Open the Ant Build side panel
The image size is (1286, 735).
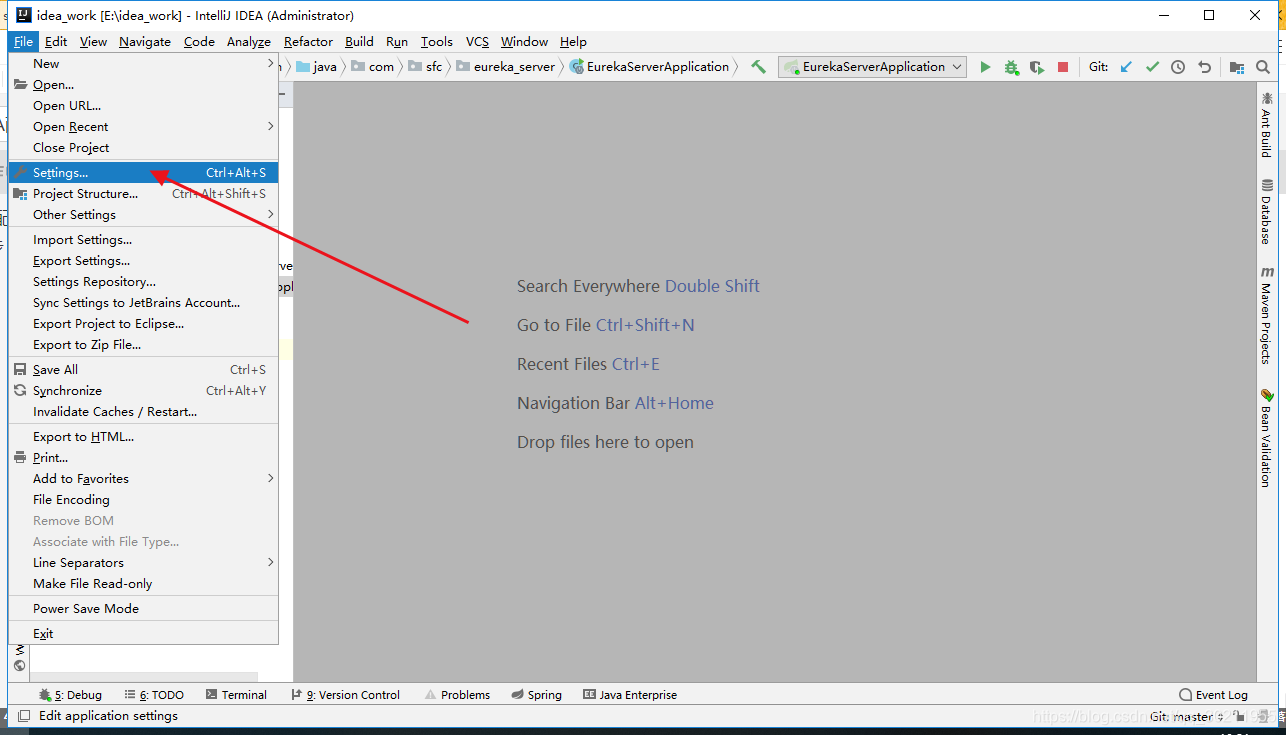(x=1267, y=124)
